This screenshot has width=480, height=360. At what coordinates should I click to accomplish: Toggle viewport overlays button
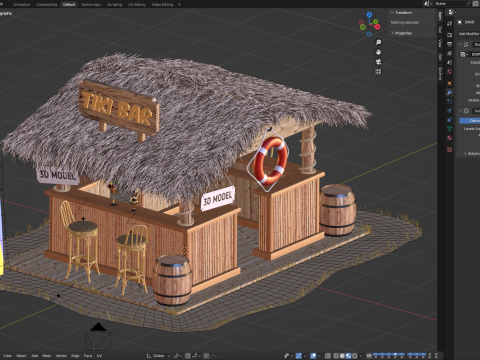313,356
